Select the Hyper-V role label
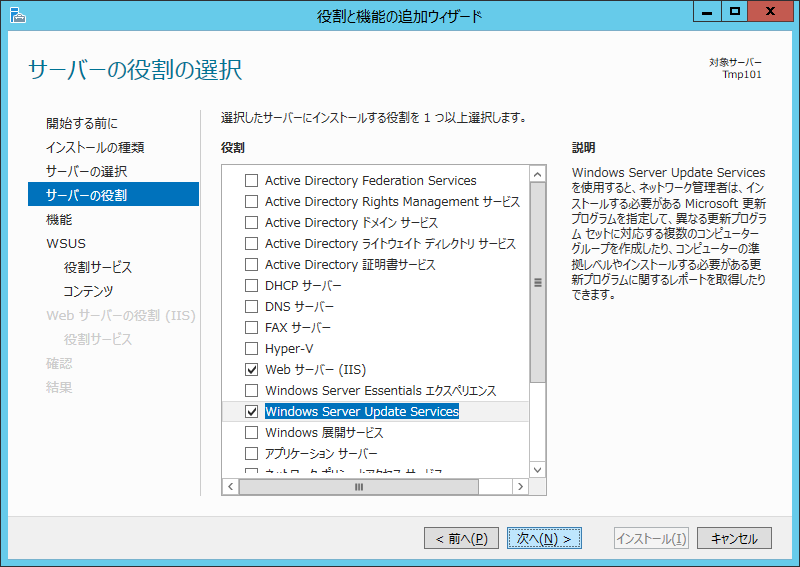The width and height of the screenshot is (800, 567). point(289,349)
